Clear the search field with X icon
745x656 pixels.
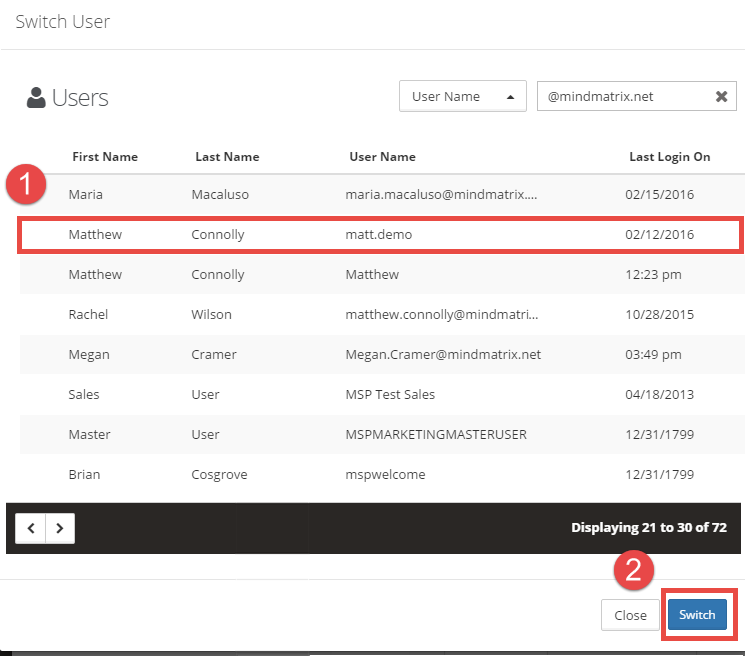tap(721, 97)
